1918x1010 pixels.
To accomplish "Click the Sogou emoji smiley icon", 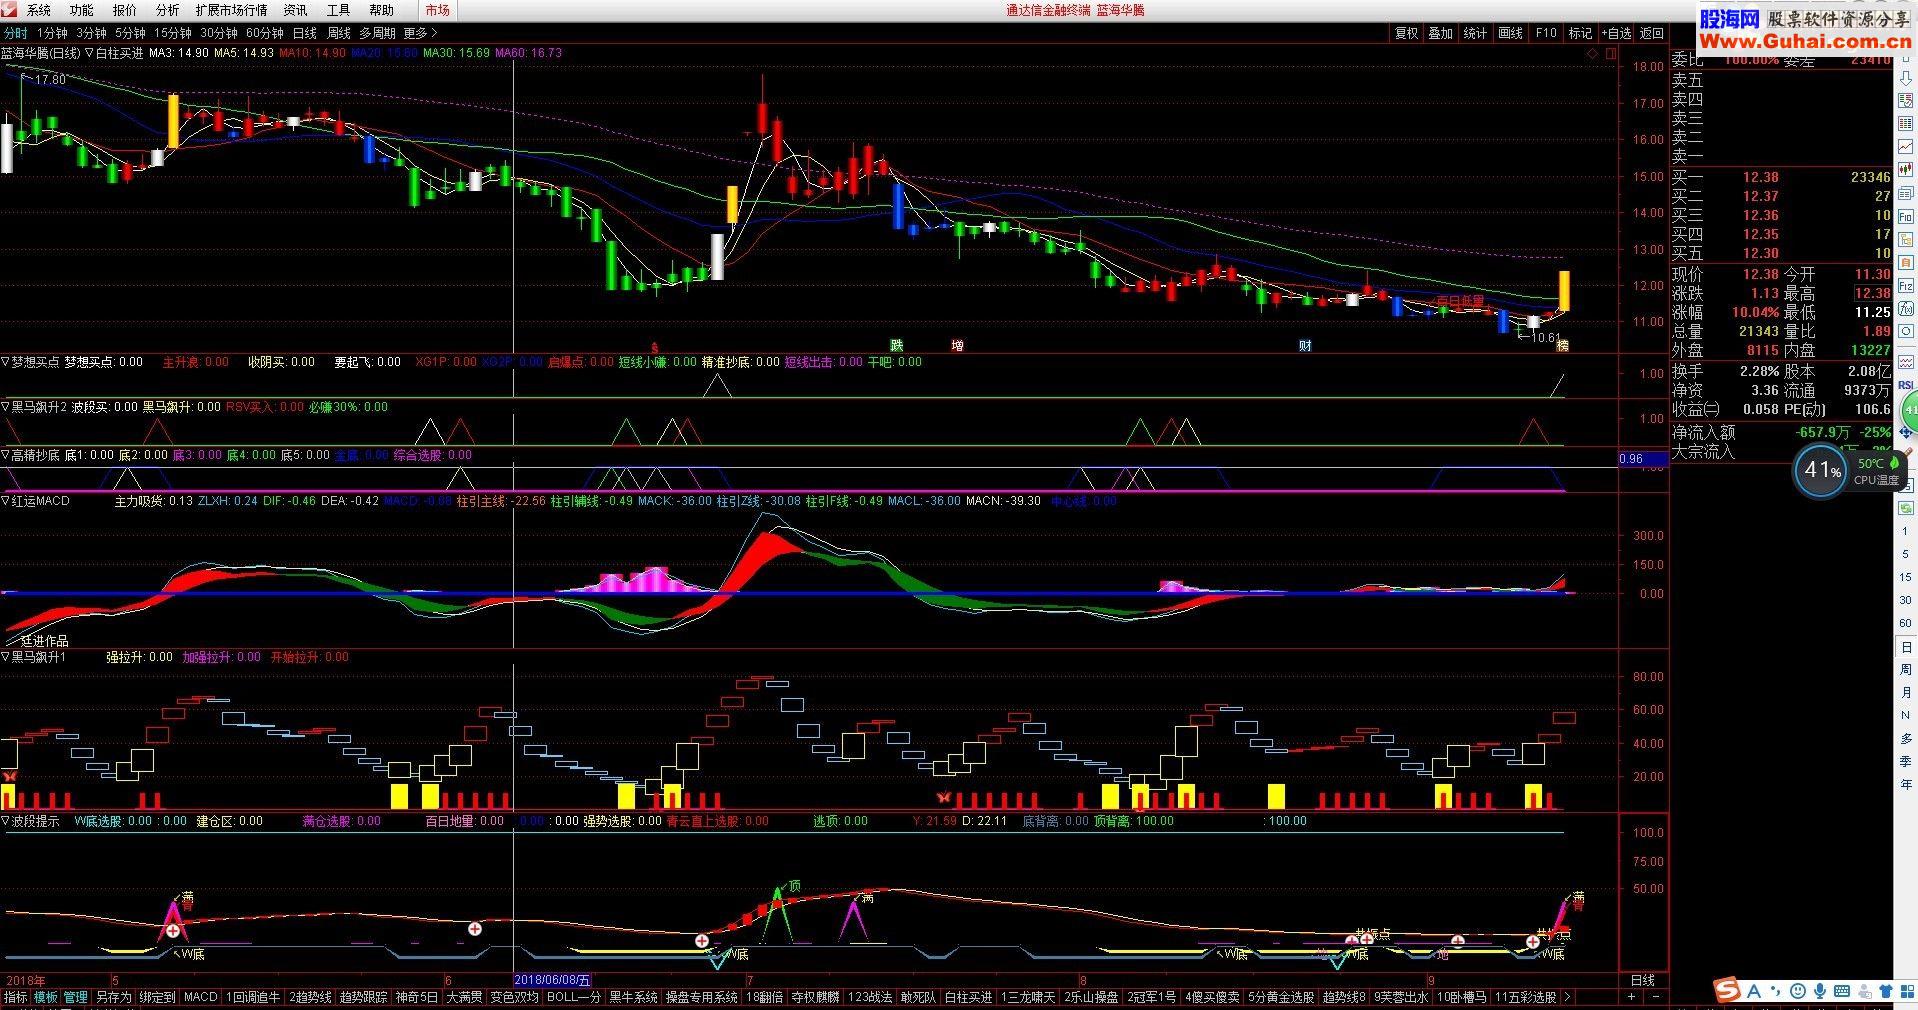I will 1798,991.
